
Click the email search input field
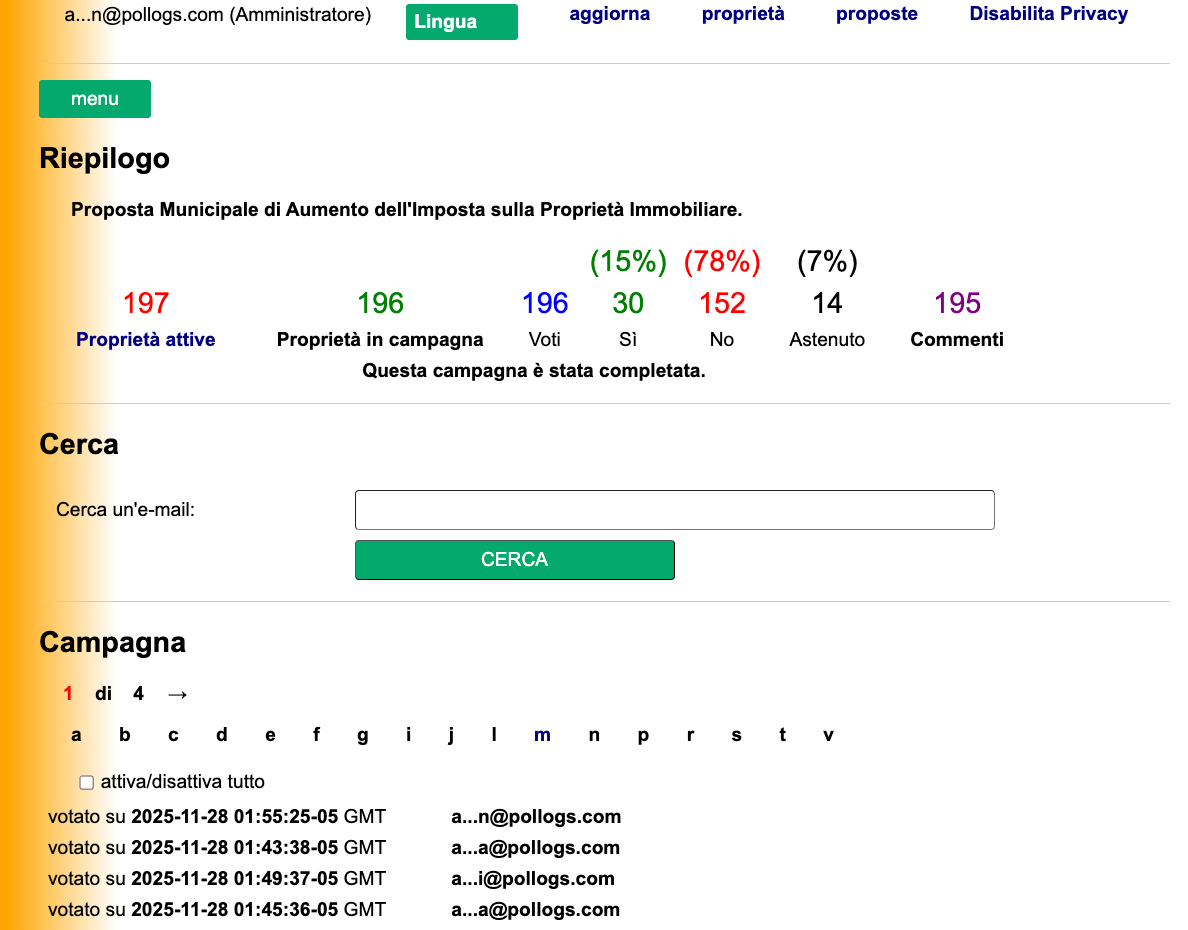(674, 509)
